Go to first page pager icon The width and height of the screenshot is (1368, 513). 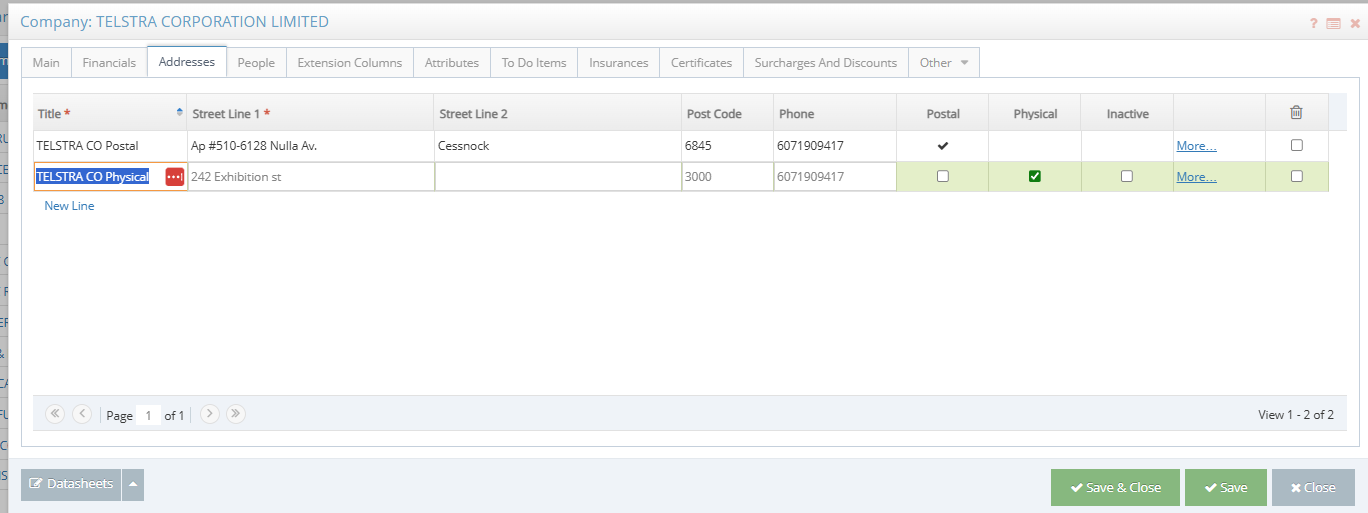[55, 414]
